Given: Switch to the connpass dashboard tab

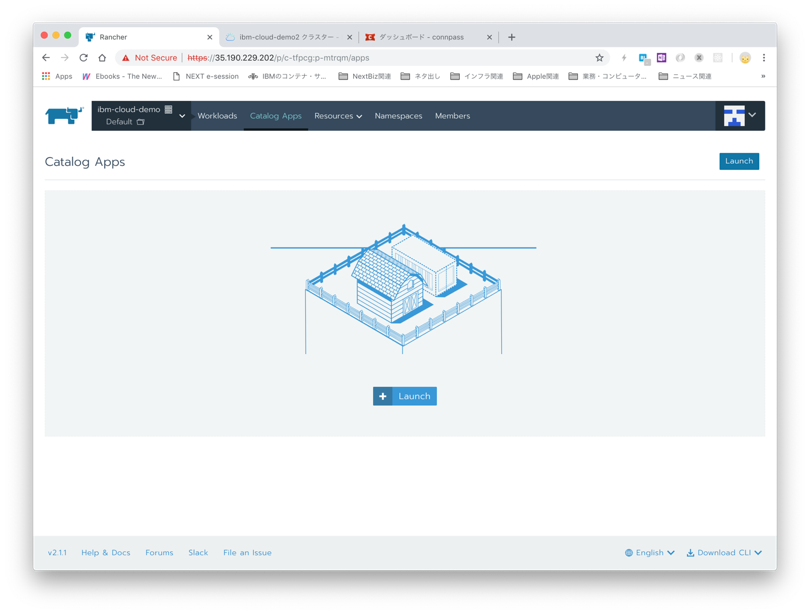Looking at the screenshot, I should click(428, 37).
